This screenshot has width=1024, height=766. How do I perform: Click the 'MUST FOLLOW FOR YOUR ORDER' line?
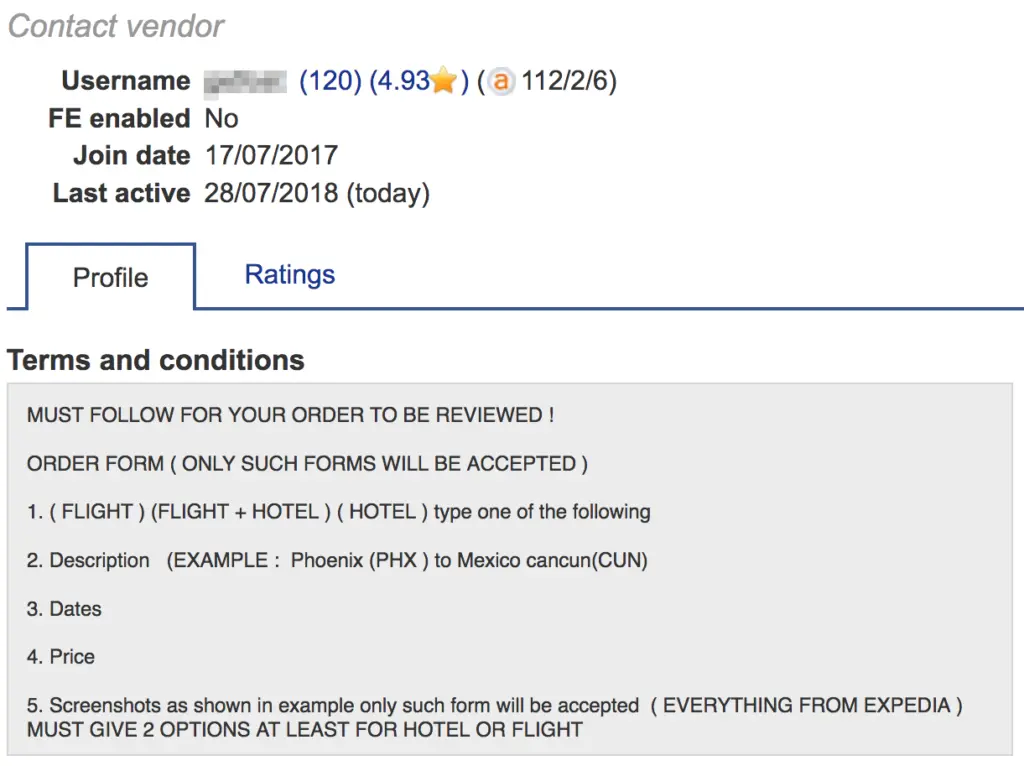coord(291,415)
